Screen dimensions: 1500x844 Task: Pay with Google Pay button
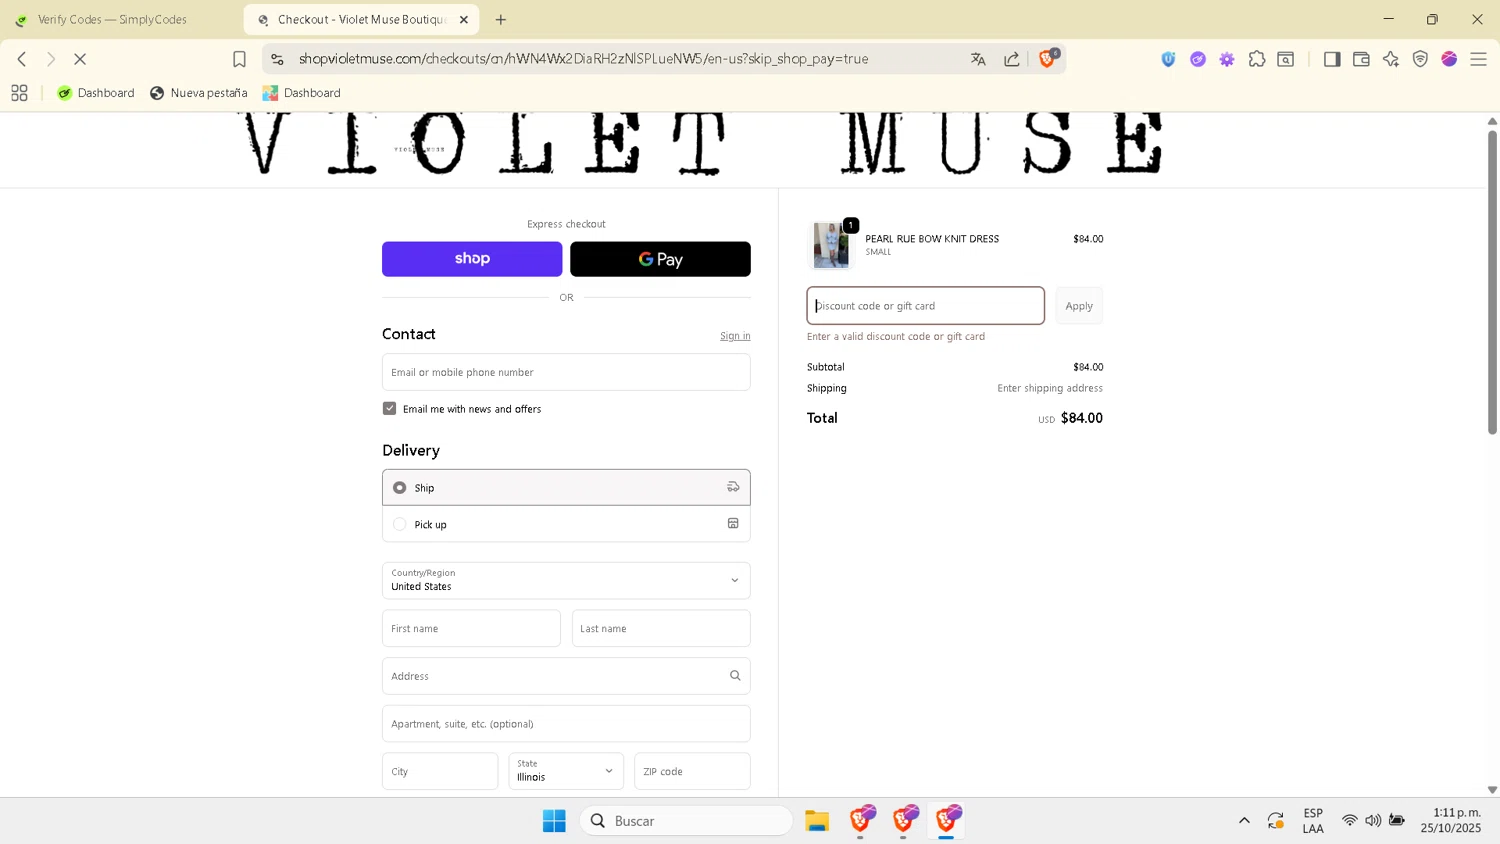pyautogui.click(x=660, y=259)
